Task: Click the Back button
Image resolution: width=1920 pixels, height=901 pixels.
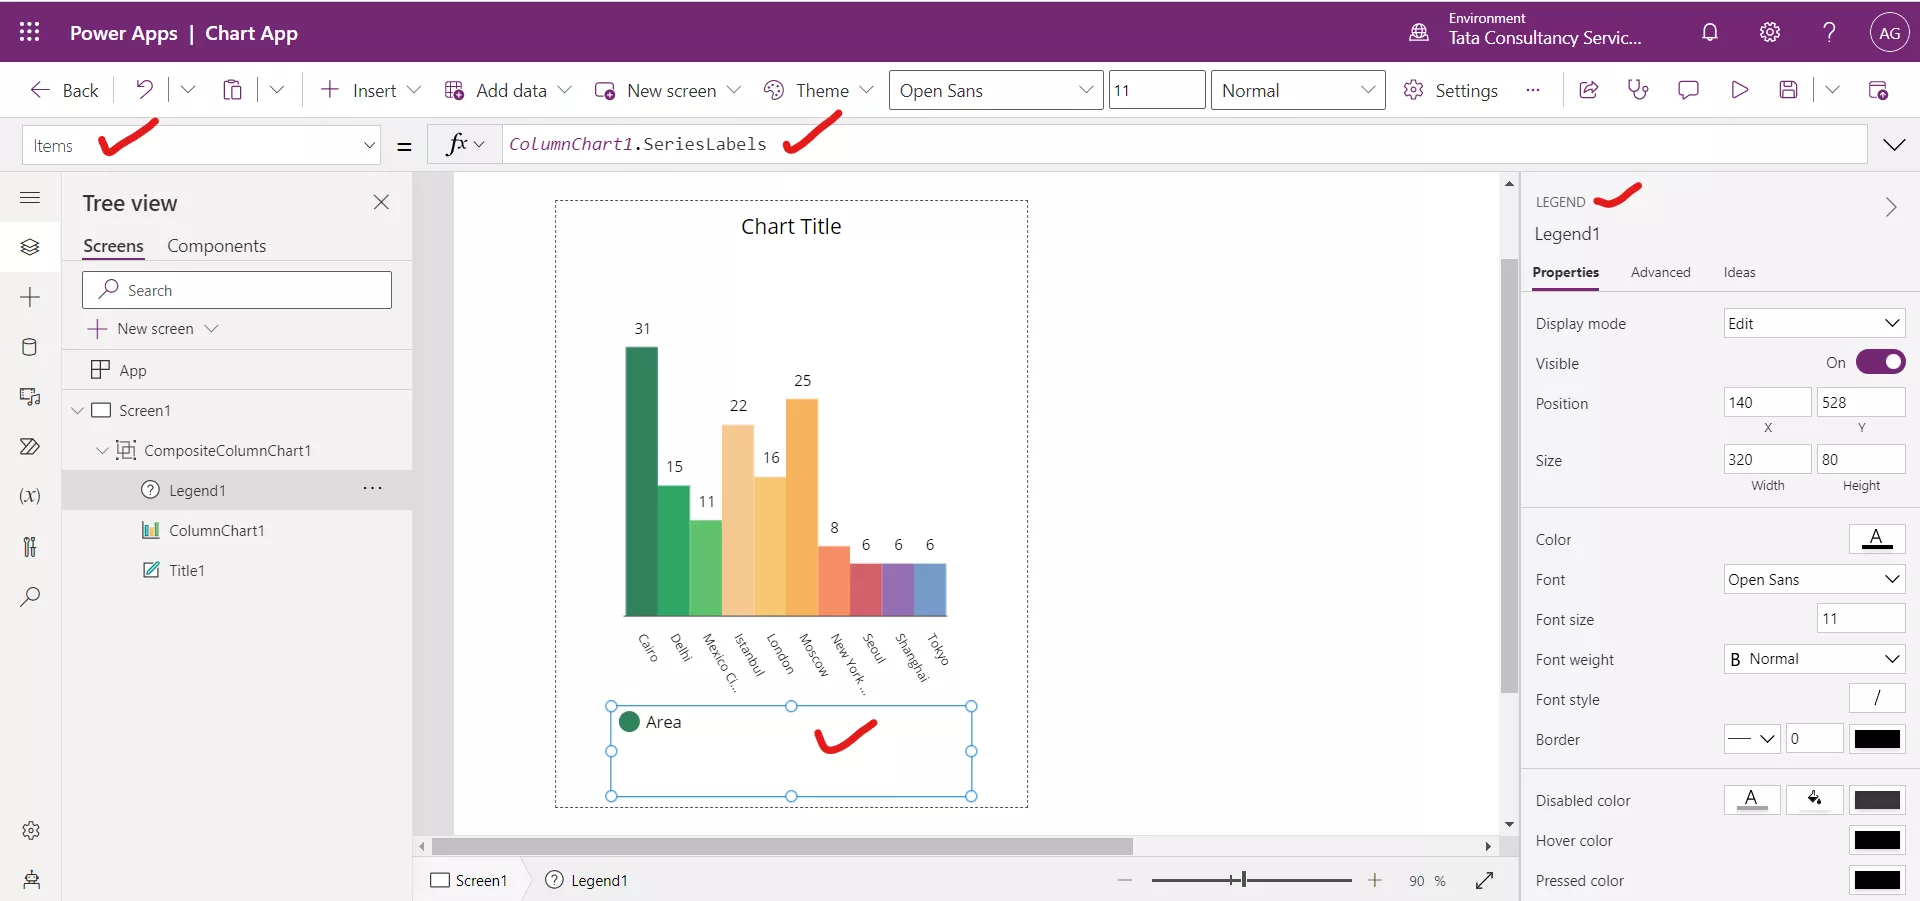Action: (x=63, y=90)
